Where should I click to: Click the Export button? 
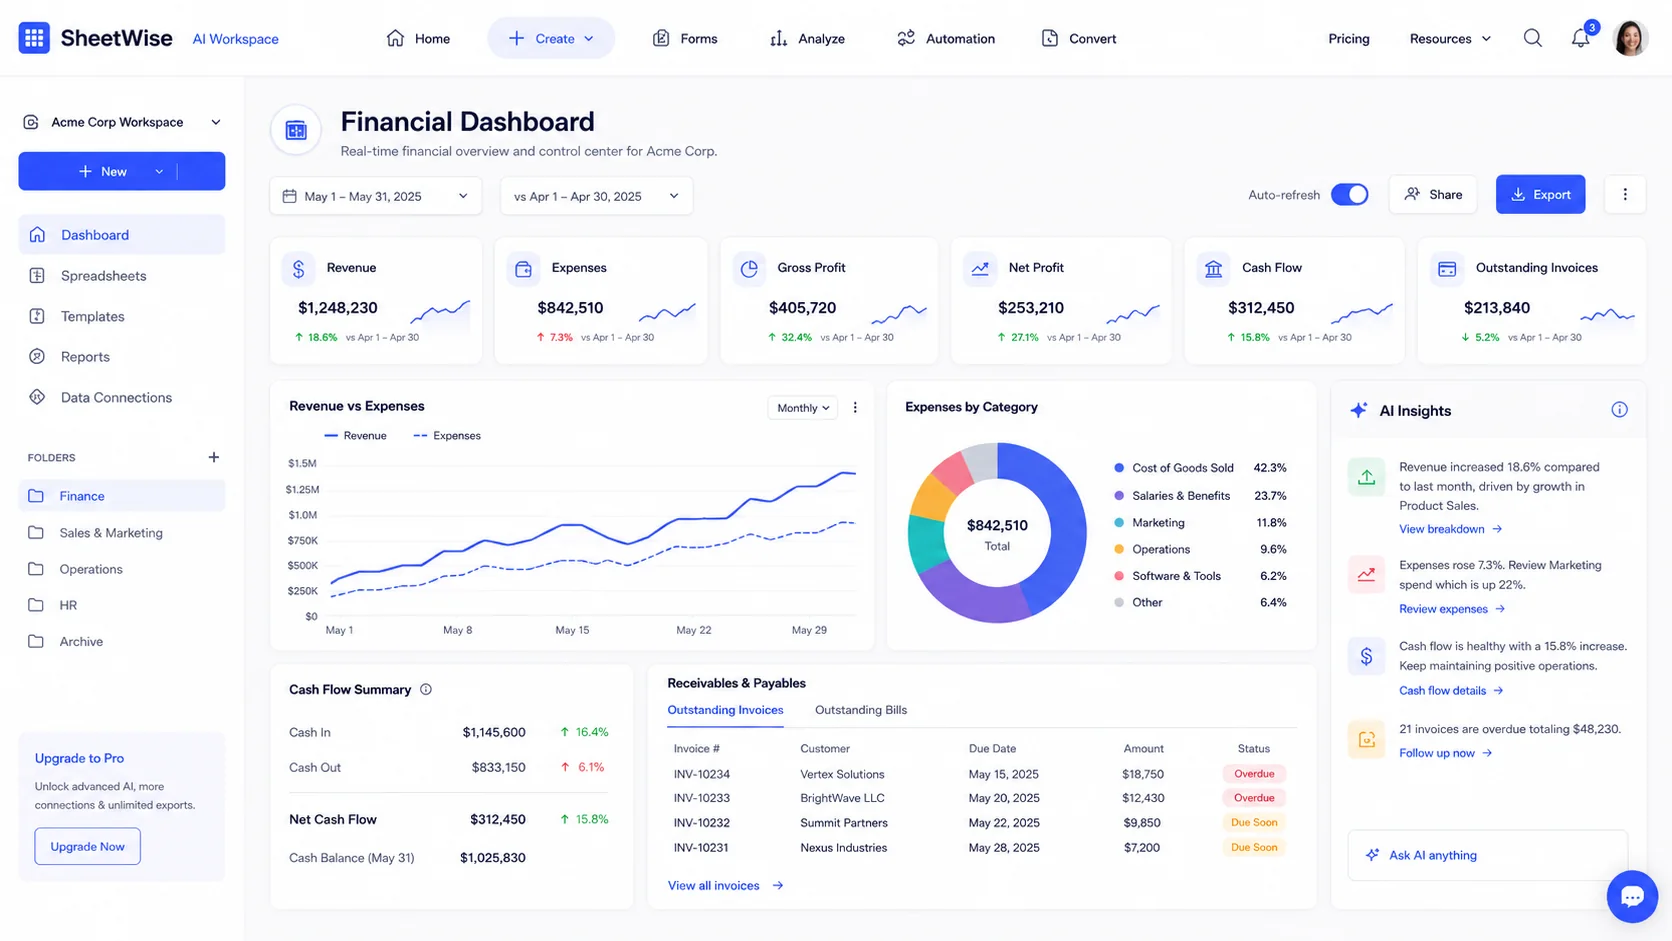[1540, 194]
